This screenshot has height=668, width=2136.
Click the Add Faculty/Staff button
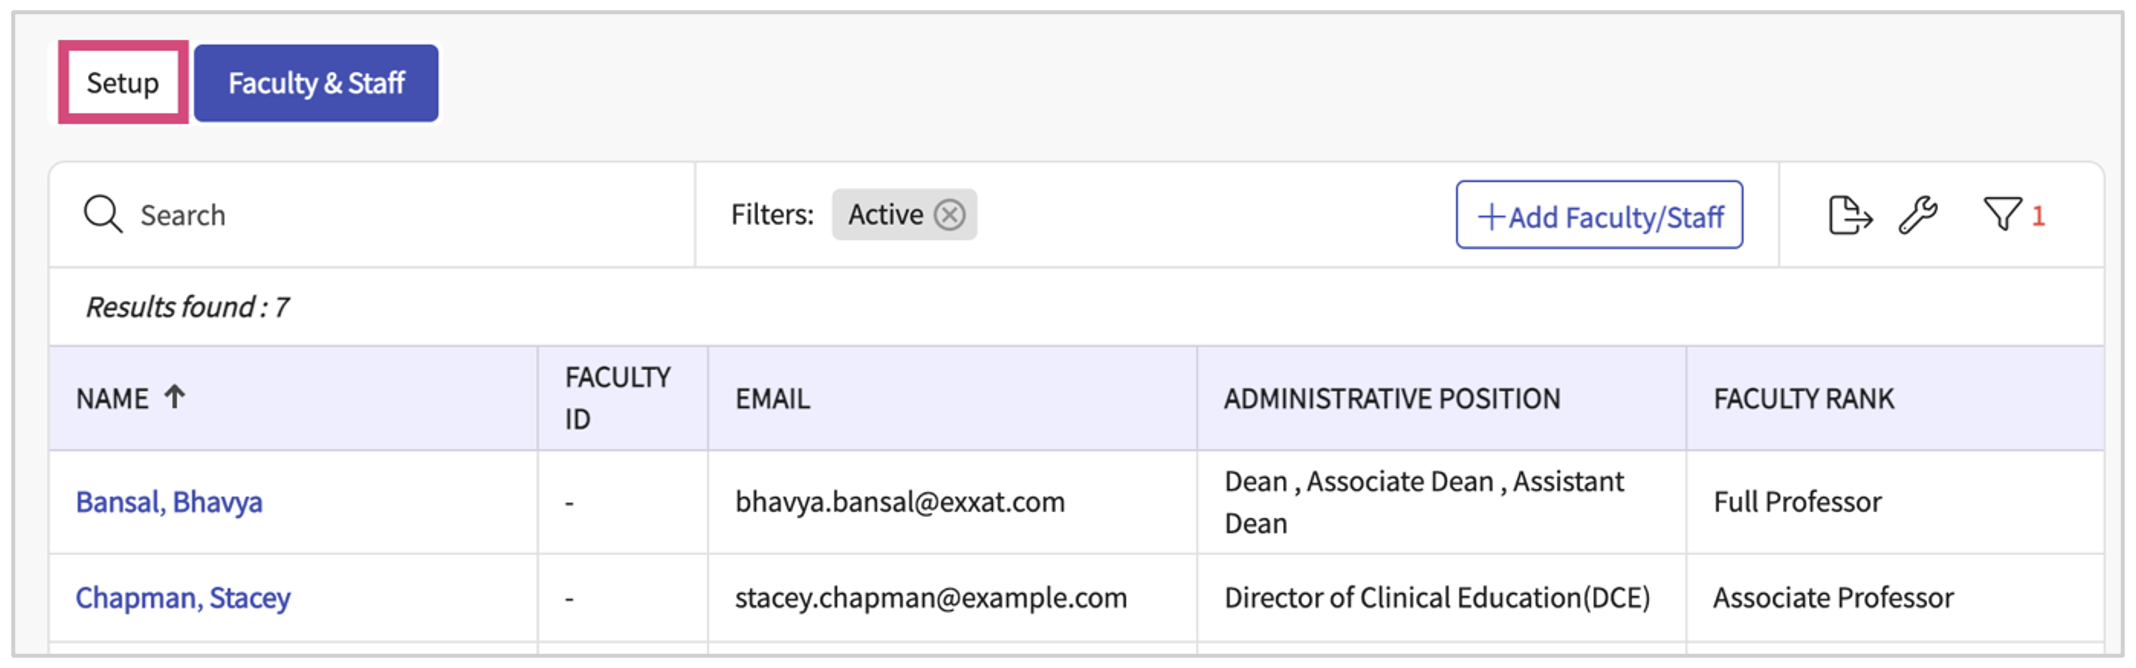click(1599, 215)
